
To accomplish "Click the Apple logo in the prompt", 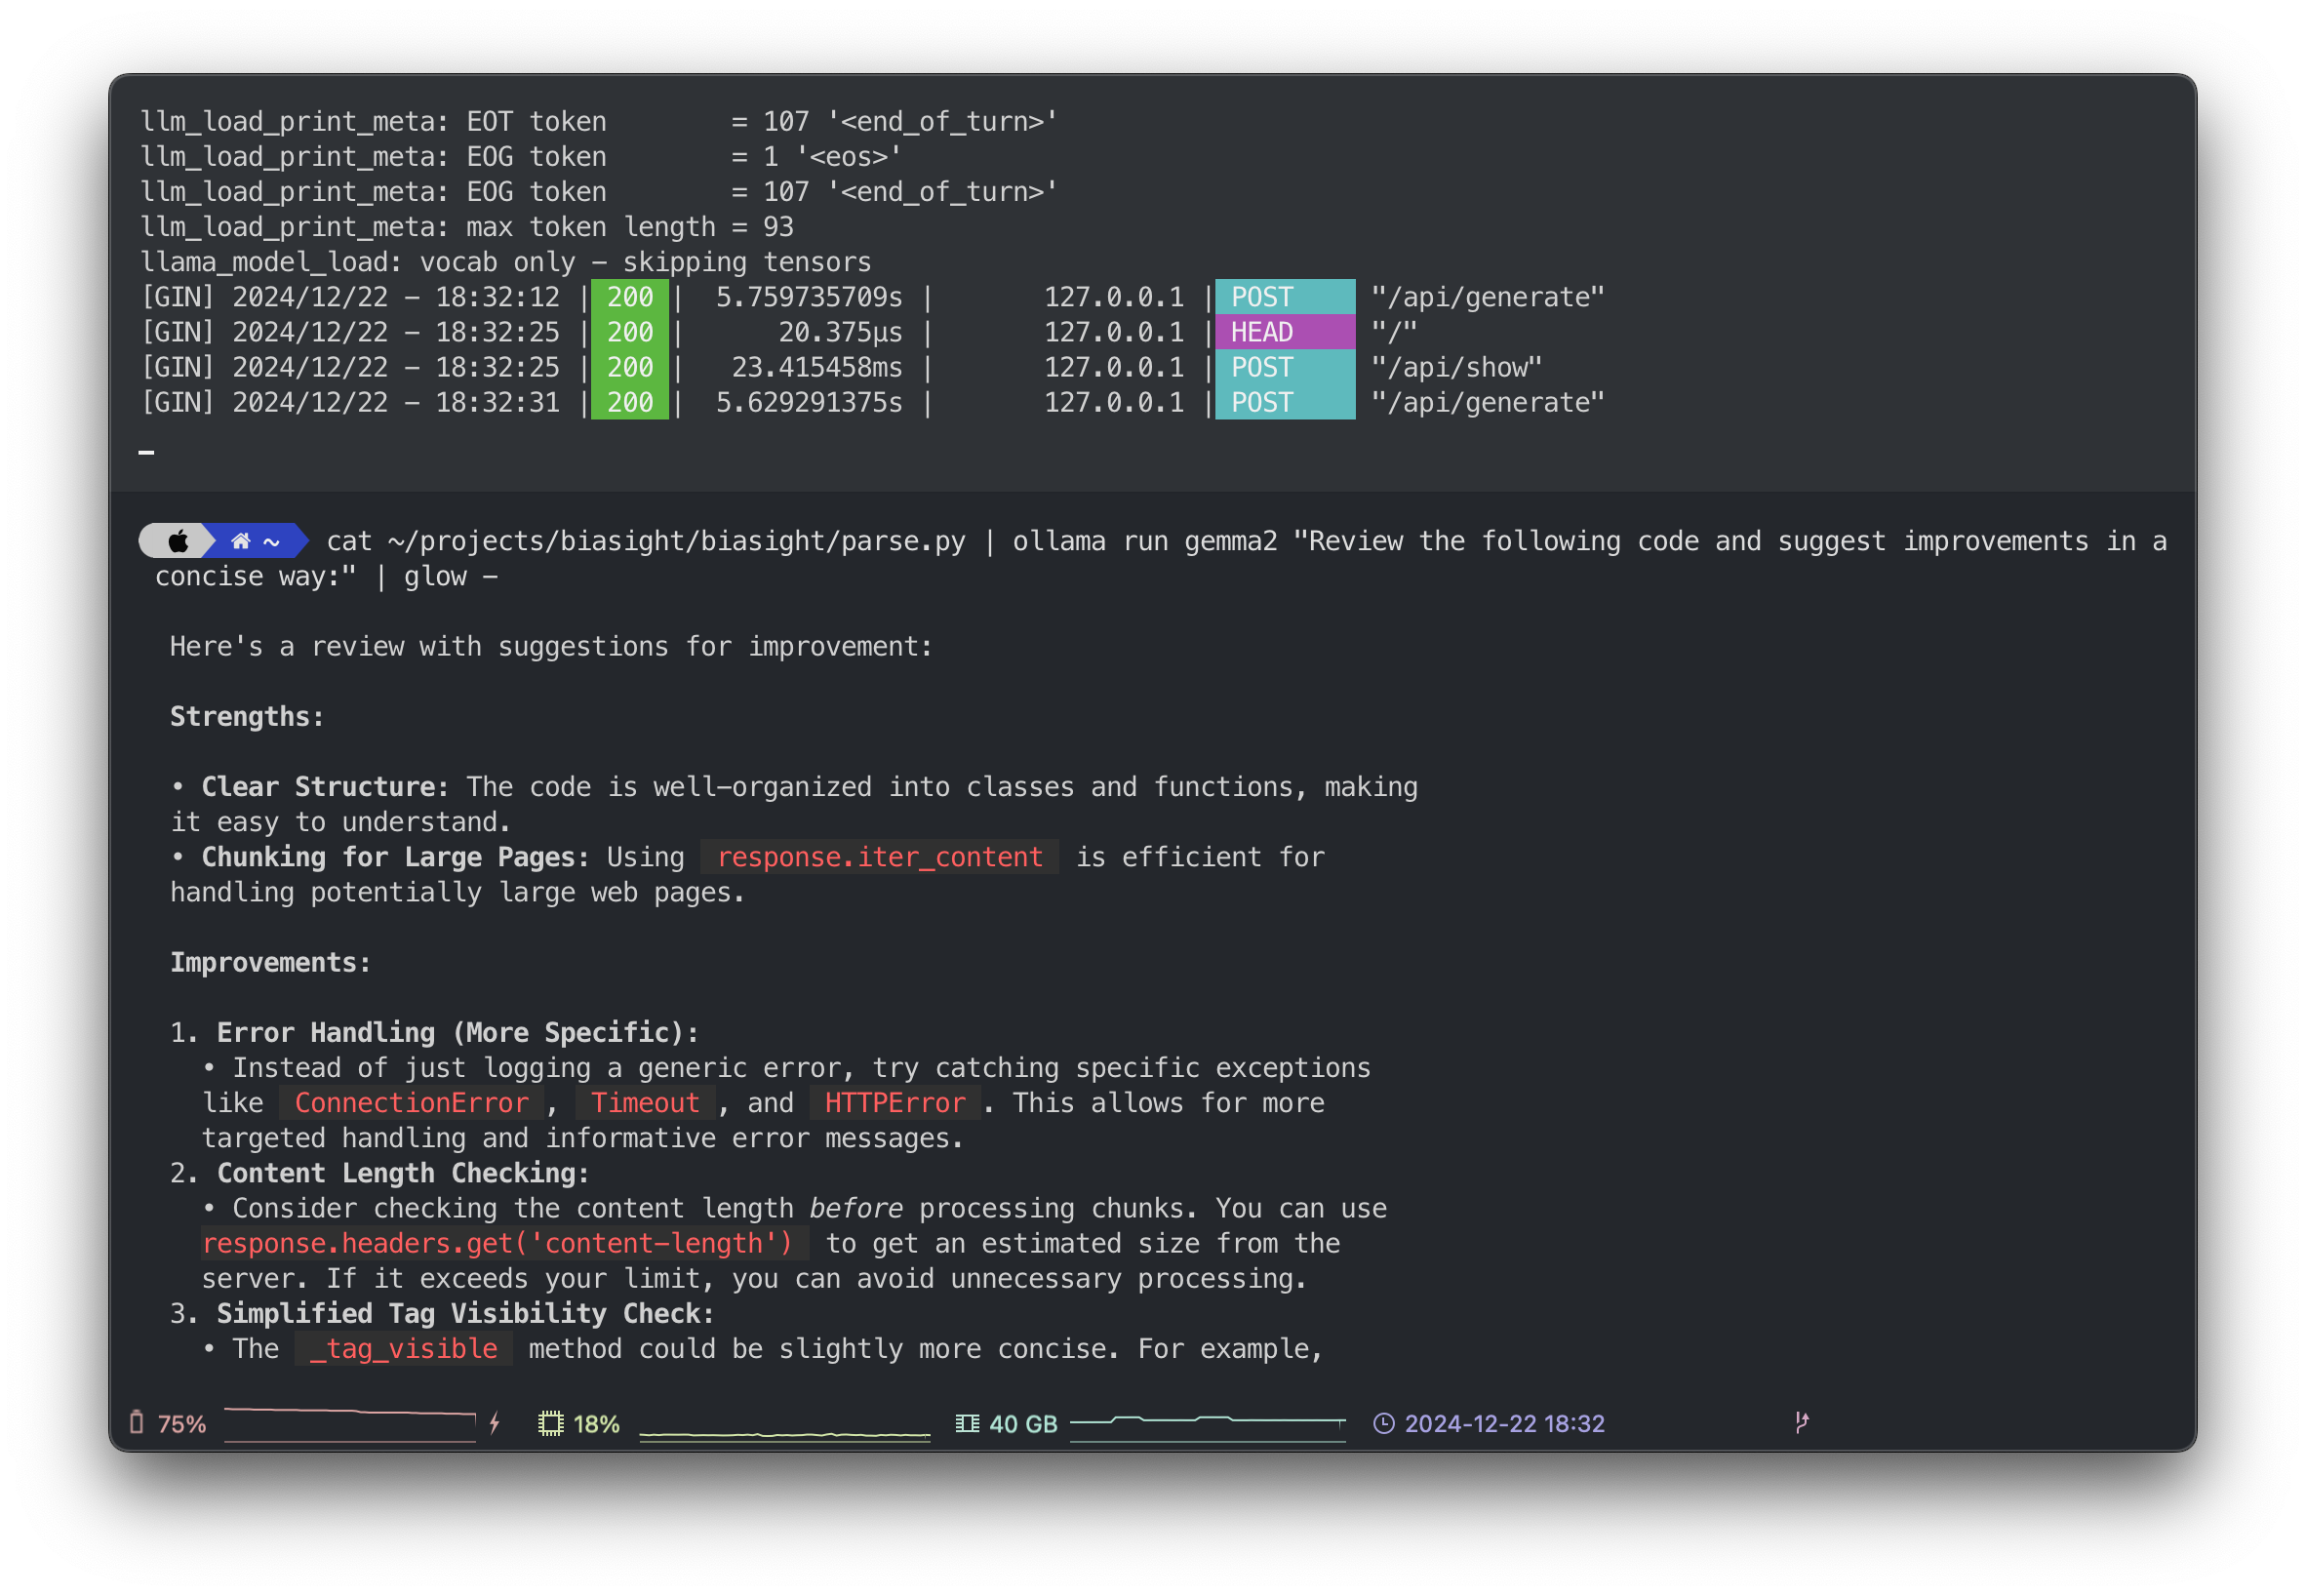I will (178, 540).
